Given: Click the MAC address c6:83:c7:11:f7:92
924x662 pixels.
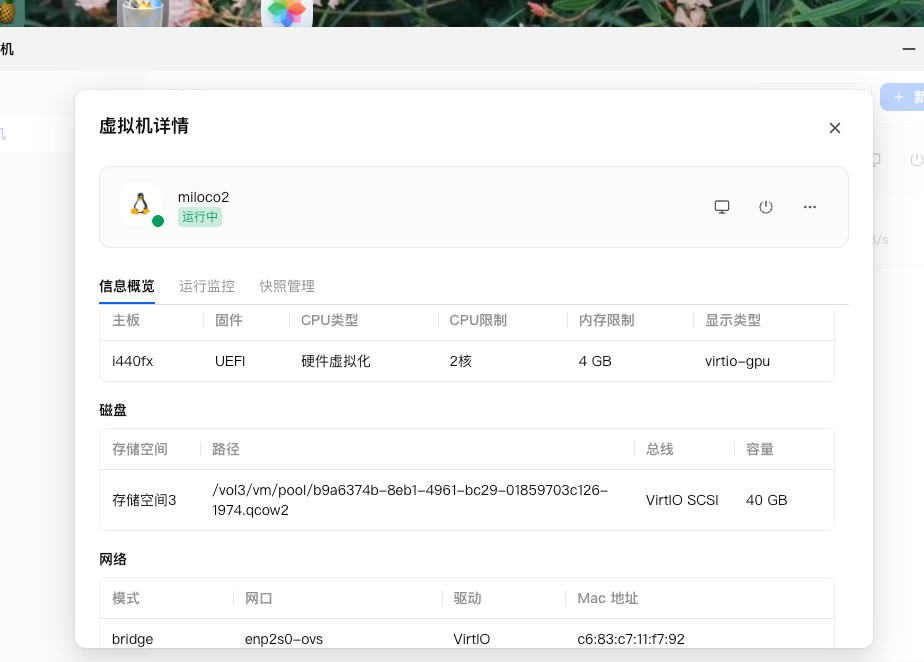Looking at the screenshot, I should [x=631, y=639].
